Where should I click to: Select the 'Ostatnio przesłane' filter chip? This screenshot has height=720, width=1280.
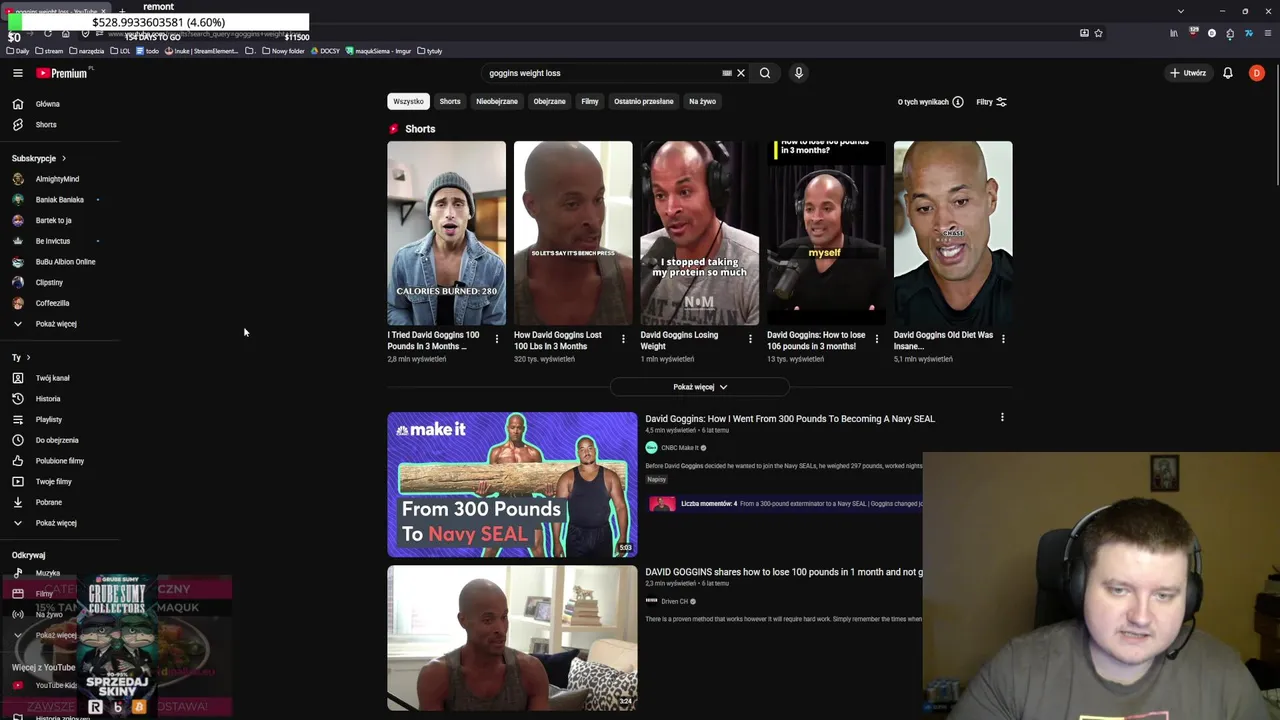click(x=644, y=101)
